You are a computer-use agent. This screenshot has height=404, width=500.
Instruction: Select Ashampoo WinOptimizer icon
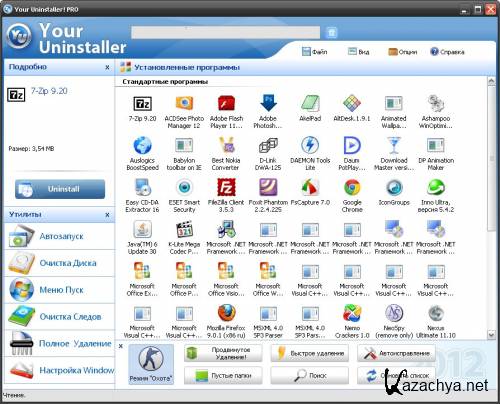(436, 103)
